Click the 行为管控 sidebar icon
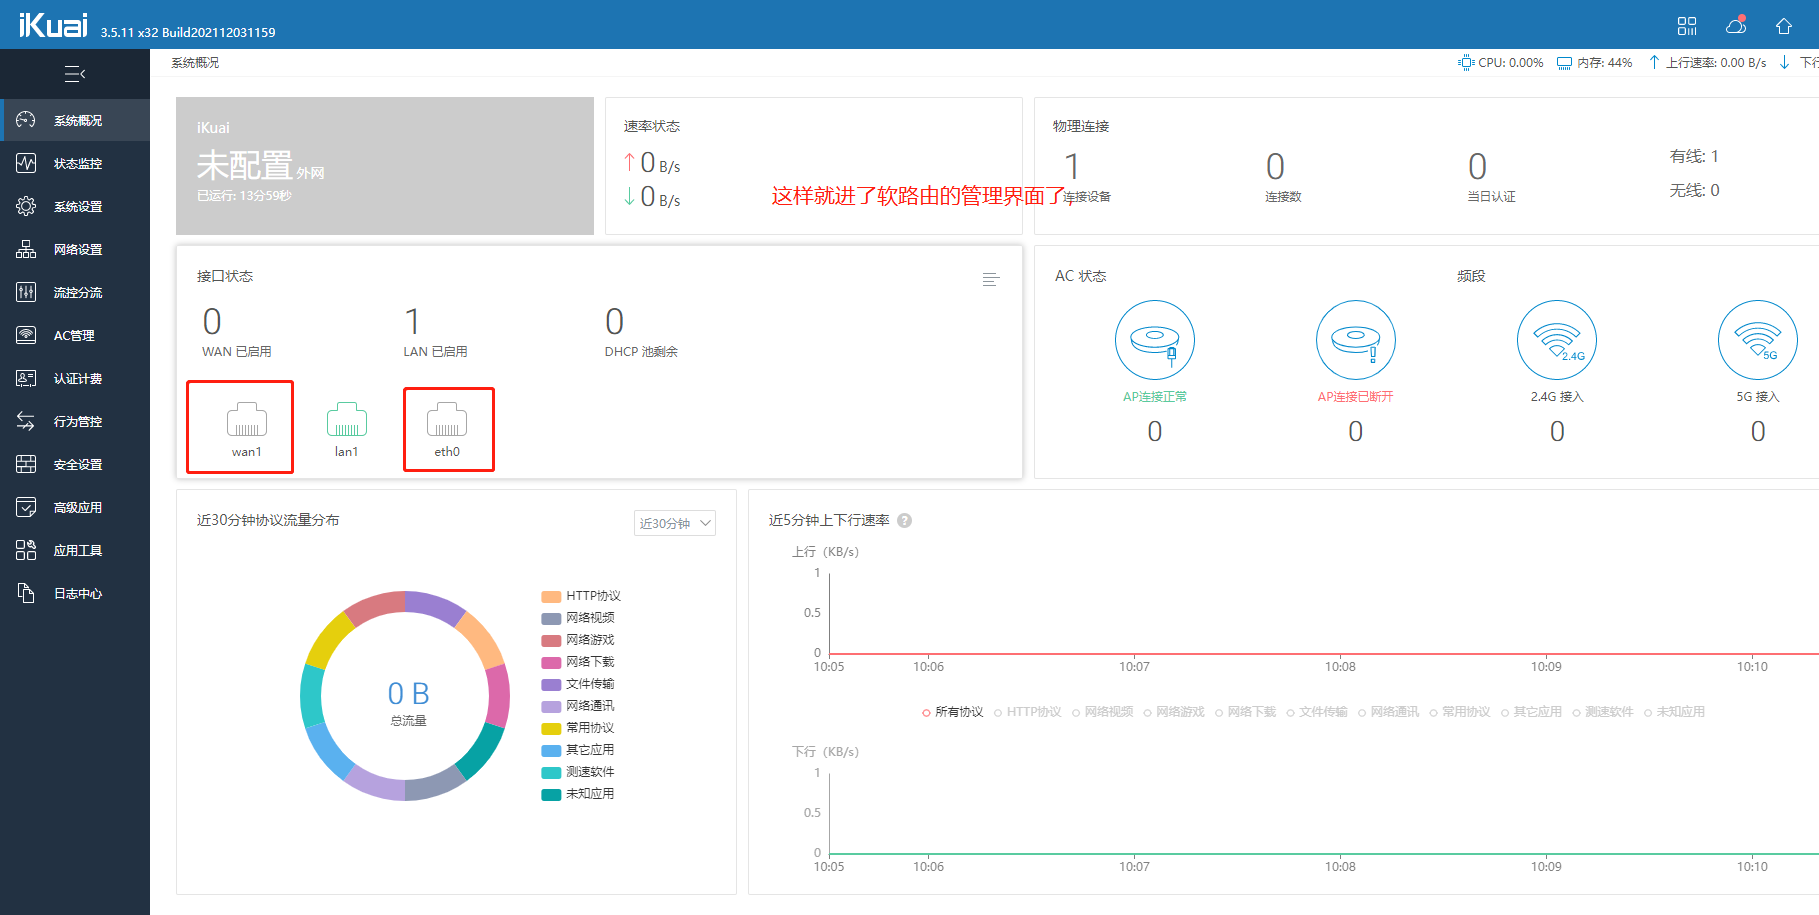This screenshot has height=915, width=1819. coord(26,421)
